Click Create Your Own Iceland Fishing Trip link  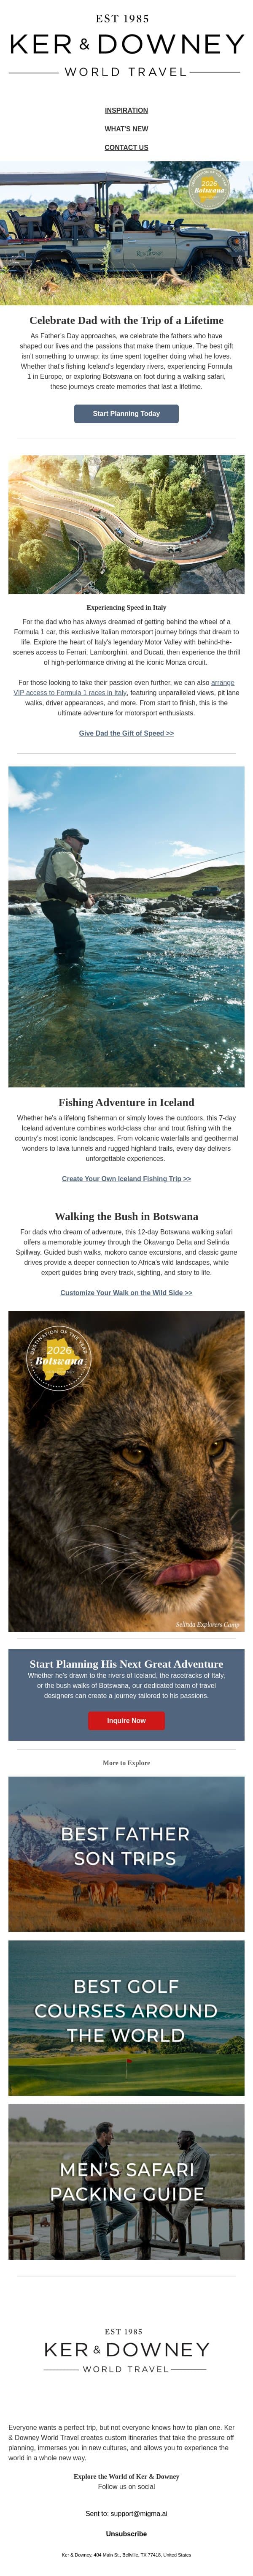click(x=126, y=1179)
